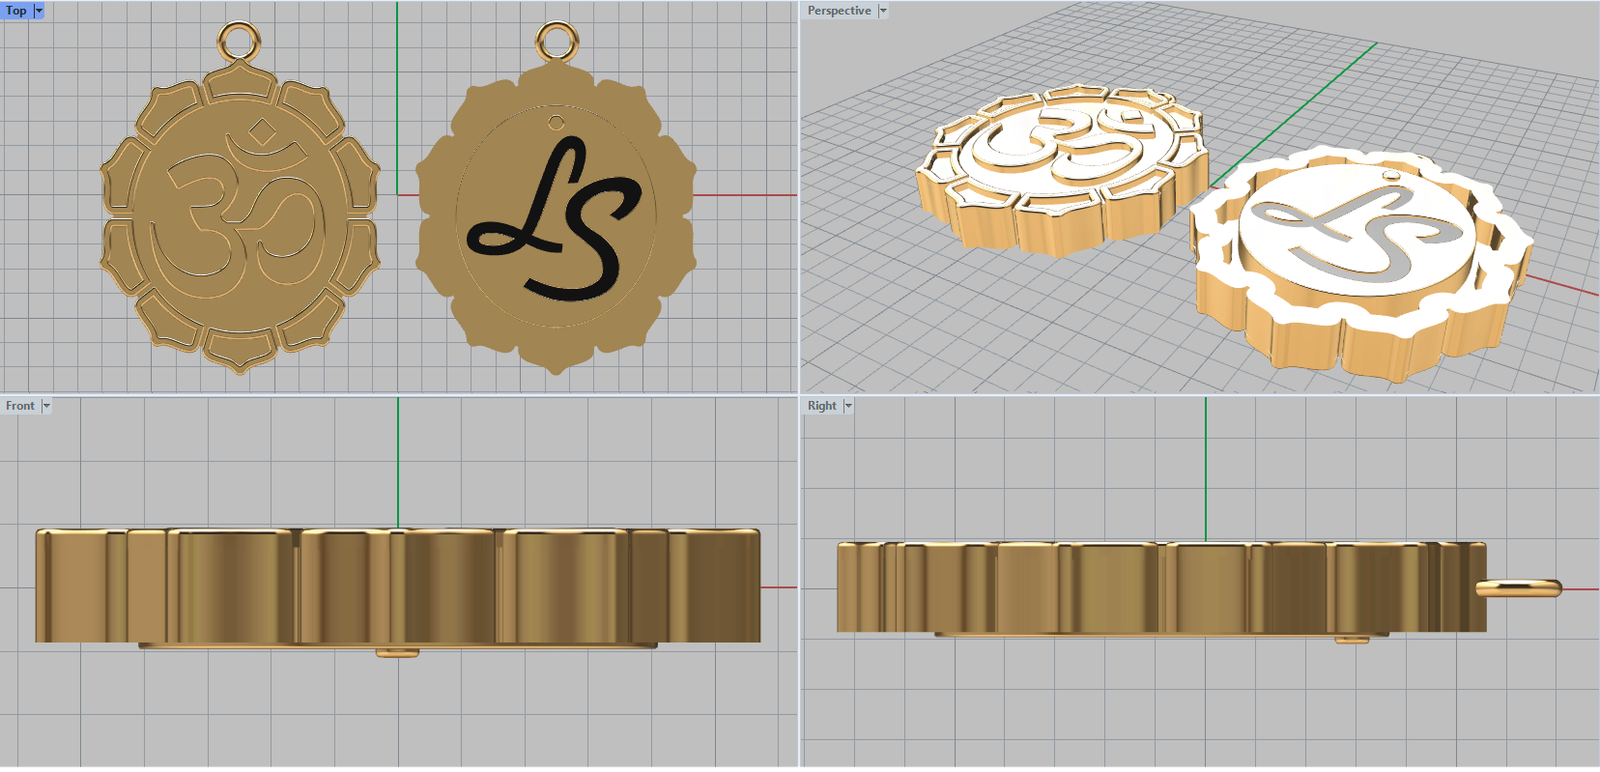
Task: Select the small hole above LS lettering
Action: tap(556, 122)
